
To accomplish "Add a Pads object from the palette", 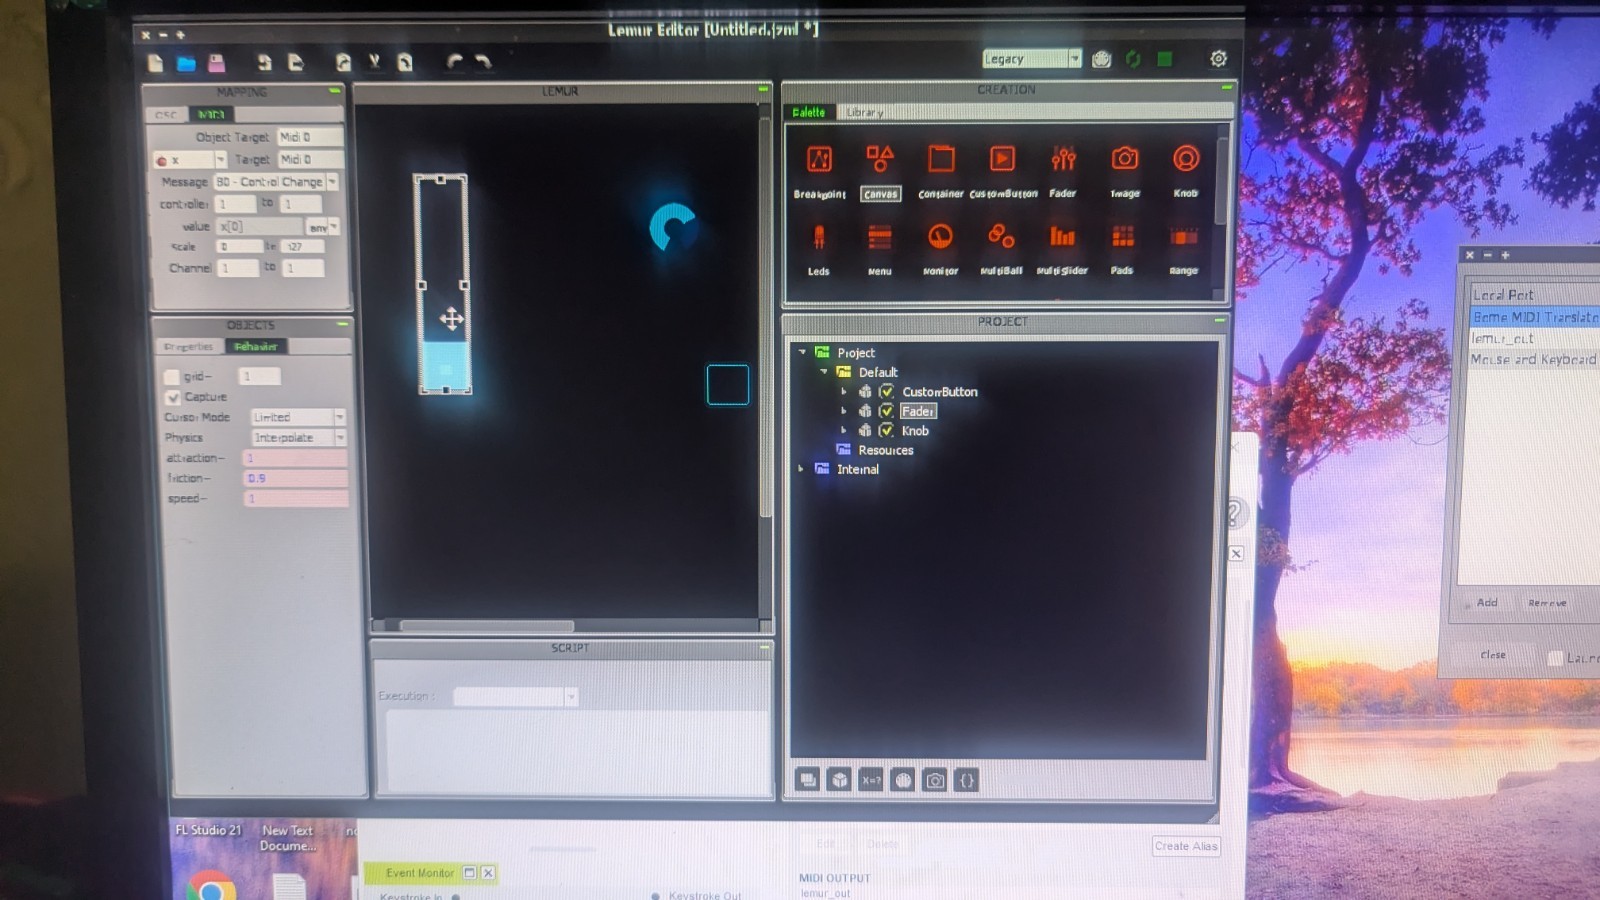I will point(1123,249).
